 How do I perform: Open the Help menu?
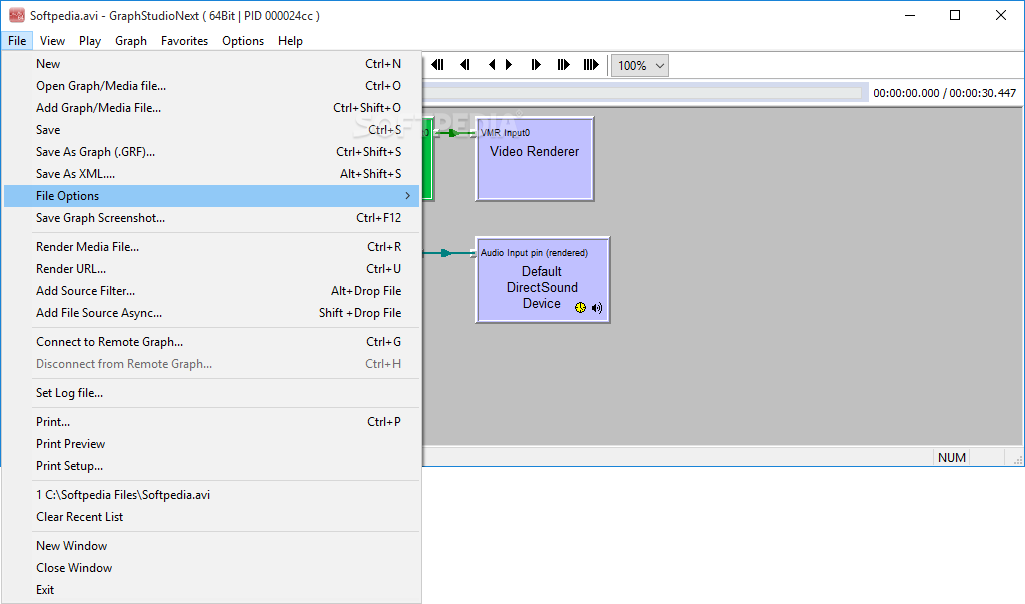tap(290, 41)
